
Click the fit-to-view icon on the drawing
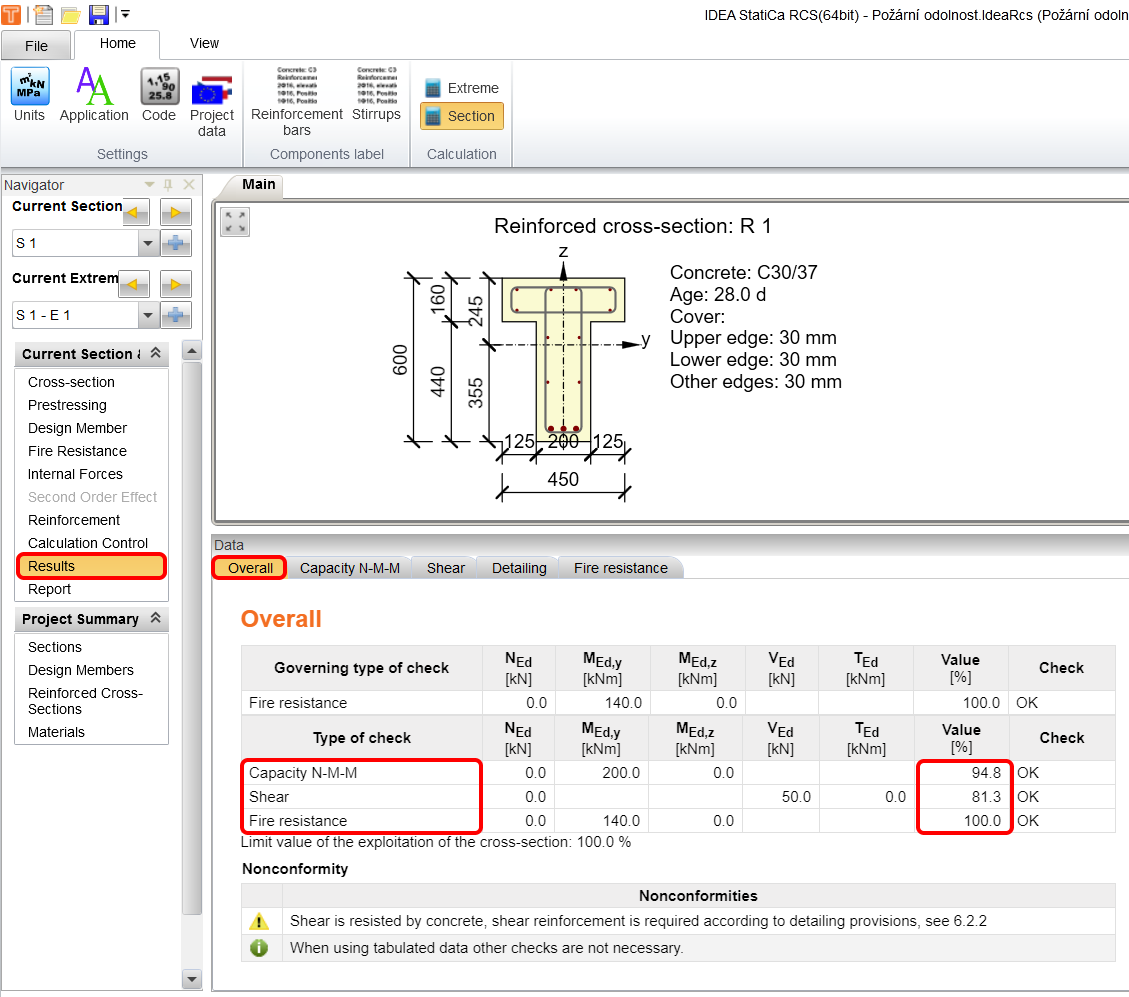(234, 222)
